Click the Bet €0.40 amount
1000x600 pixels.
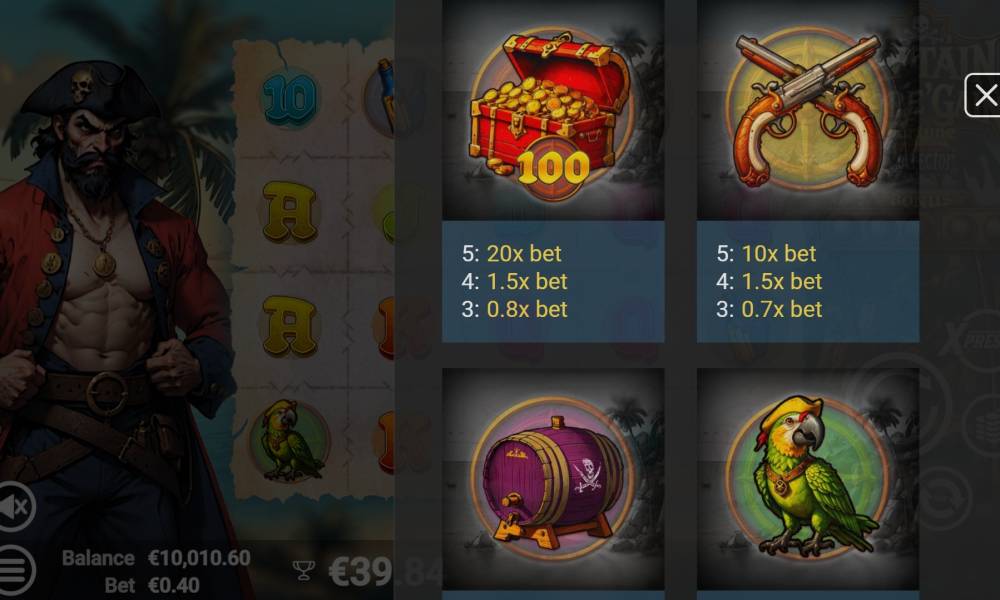tap(152, 585)
